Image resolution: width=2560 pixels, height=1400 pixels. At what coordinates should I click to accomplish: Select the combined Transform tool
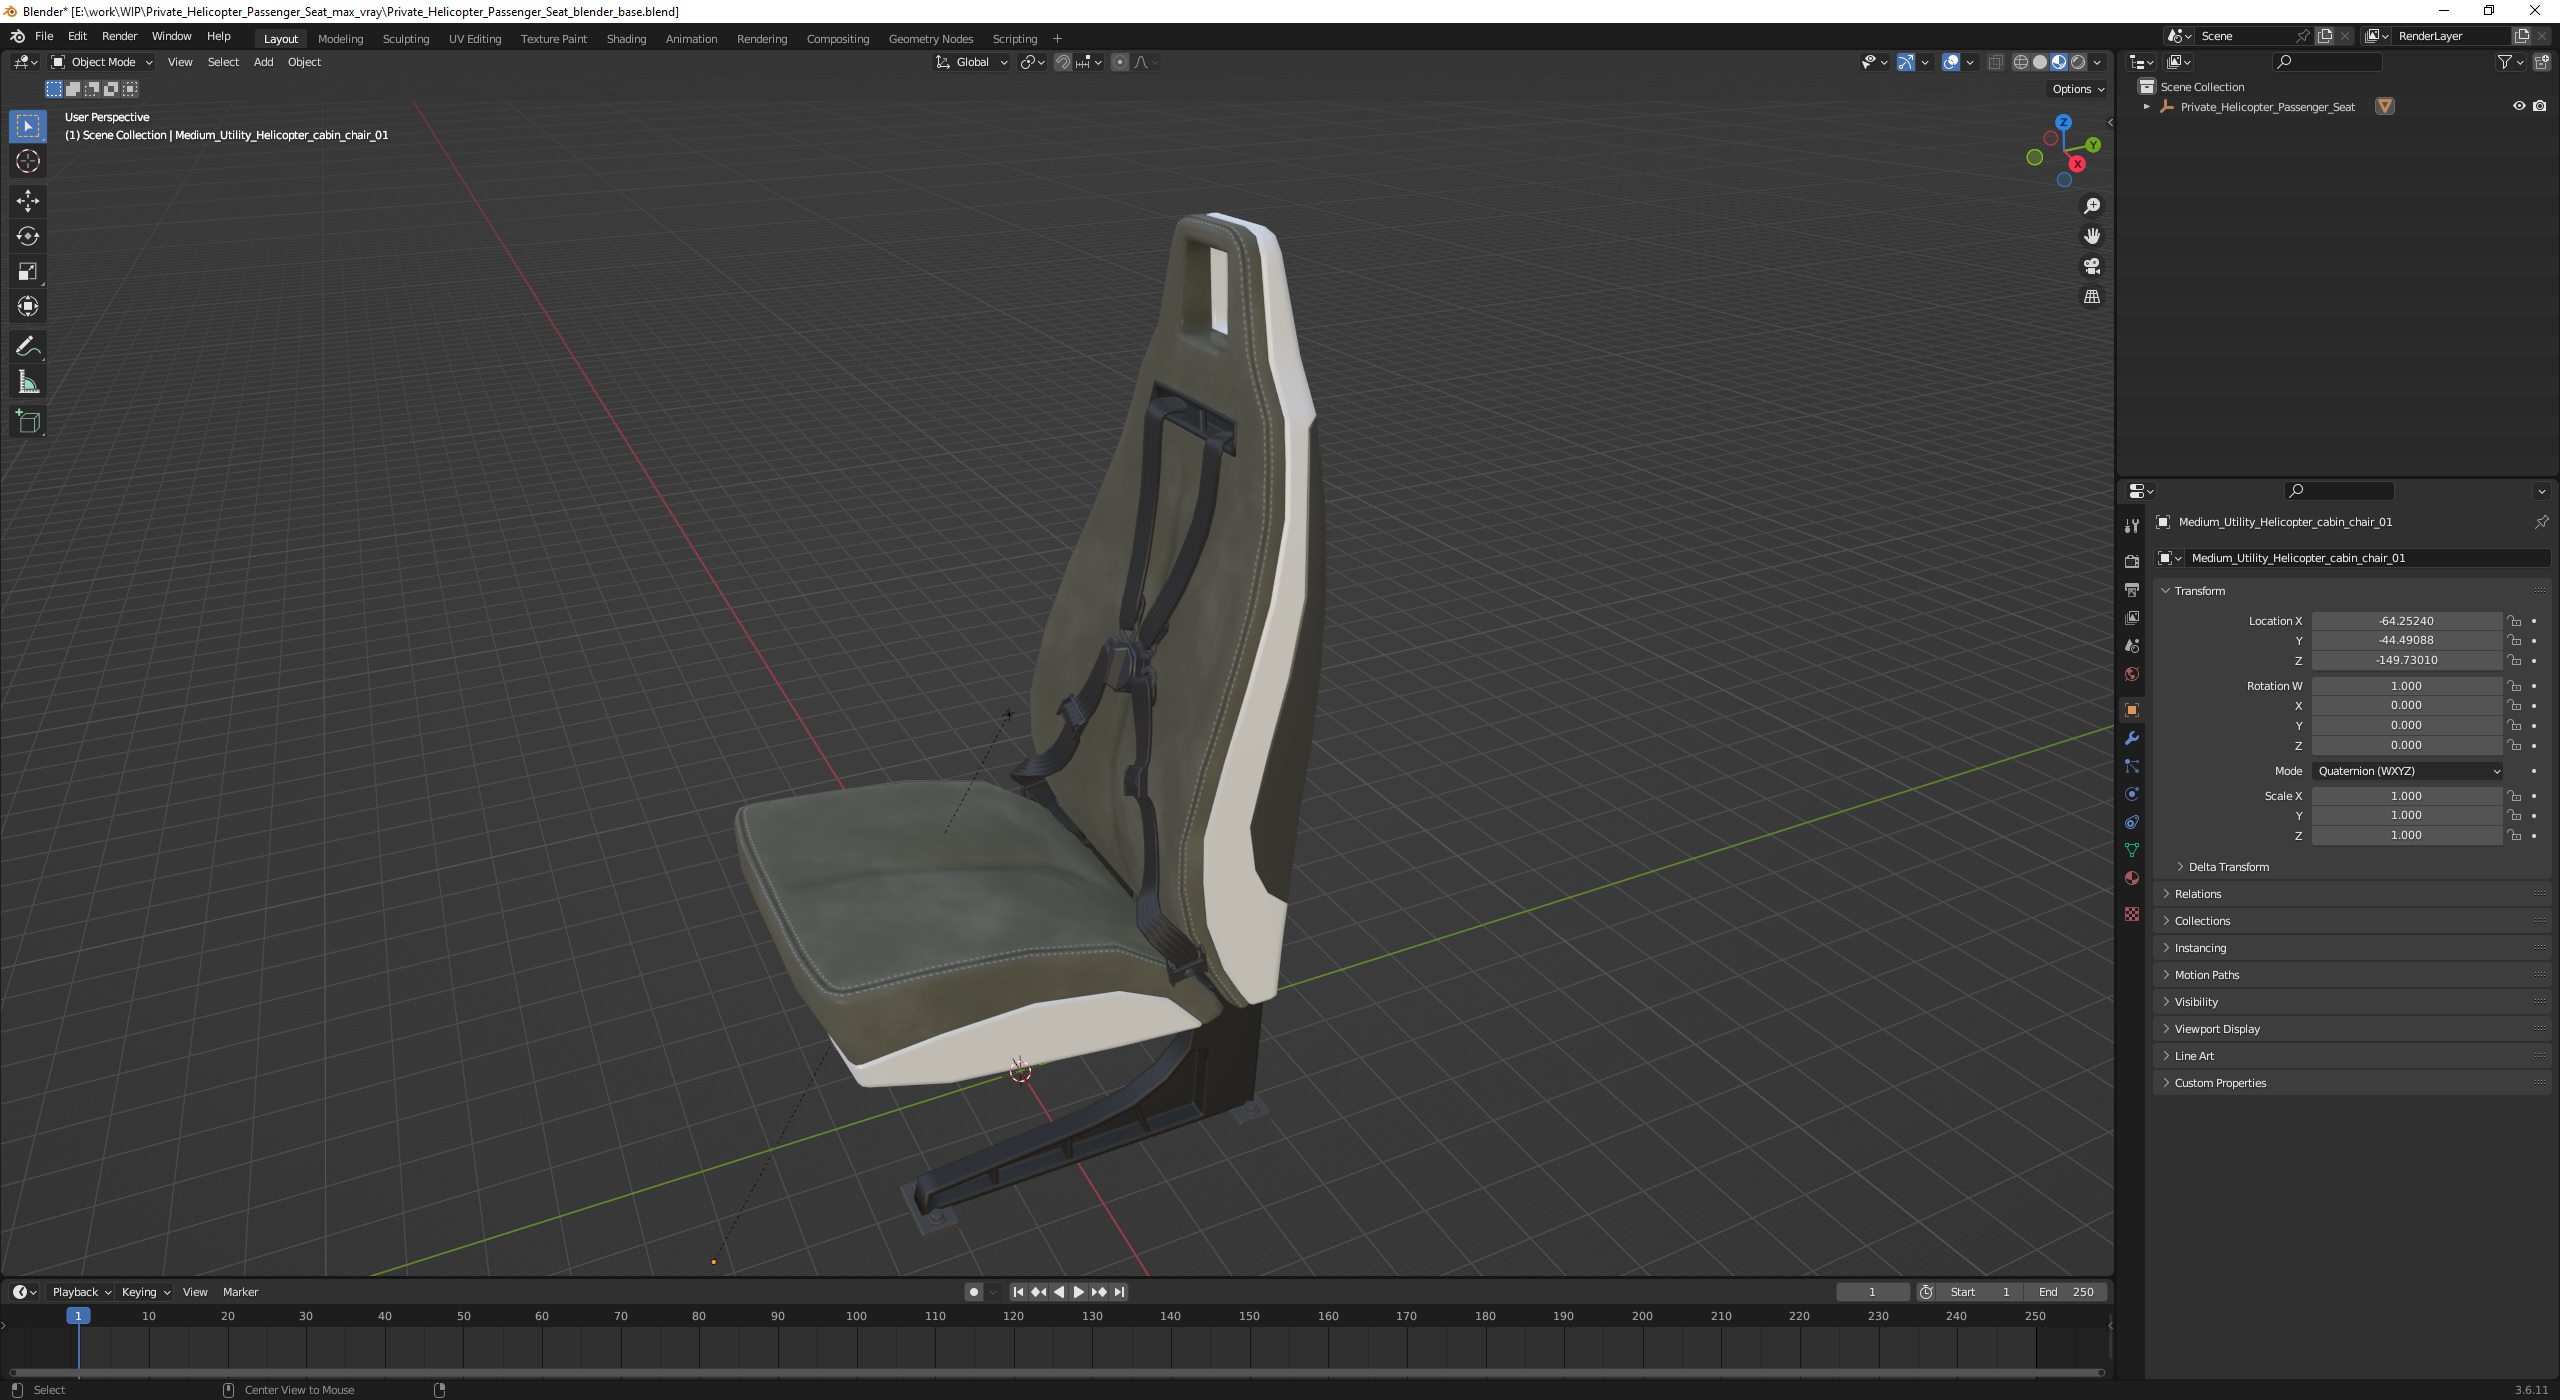coord(28,306)
